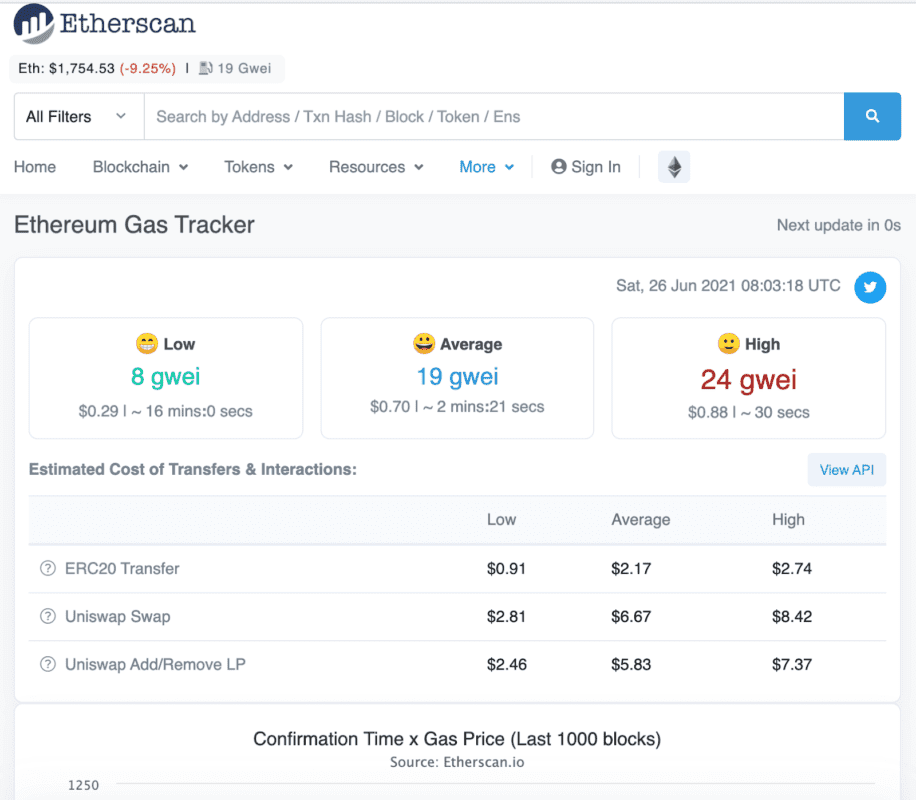
Task: Click the $2.74 ERC20 high cost
Action: [792, 569]
